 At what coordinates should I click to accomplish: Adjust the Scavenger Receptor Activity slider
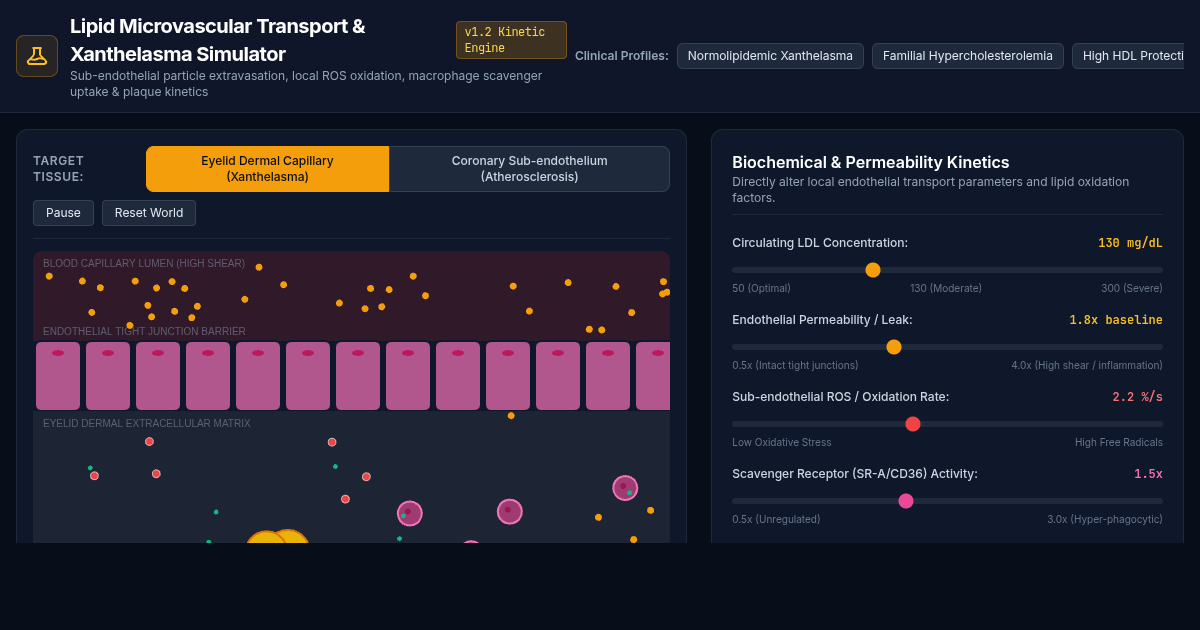[x=947, y=501]
